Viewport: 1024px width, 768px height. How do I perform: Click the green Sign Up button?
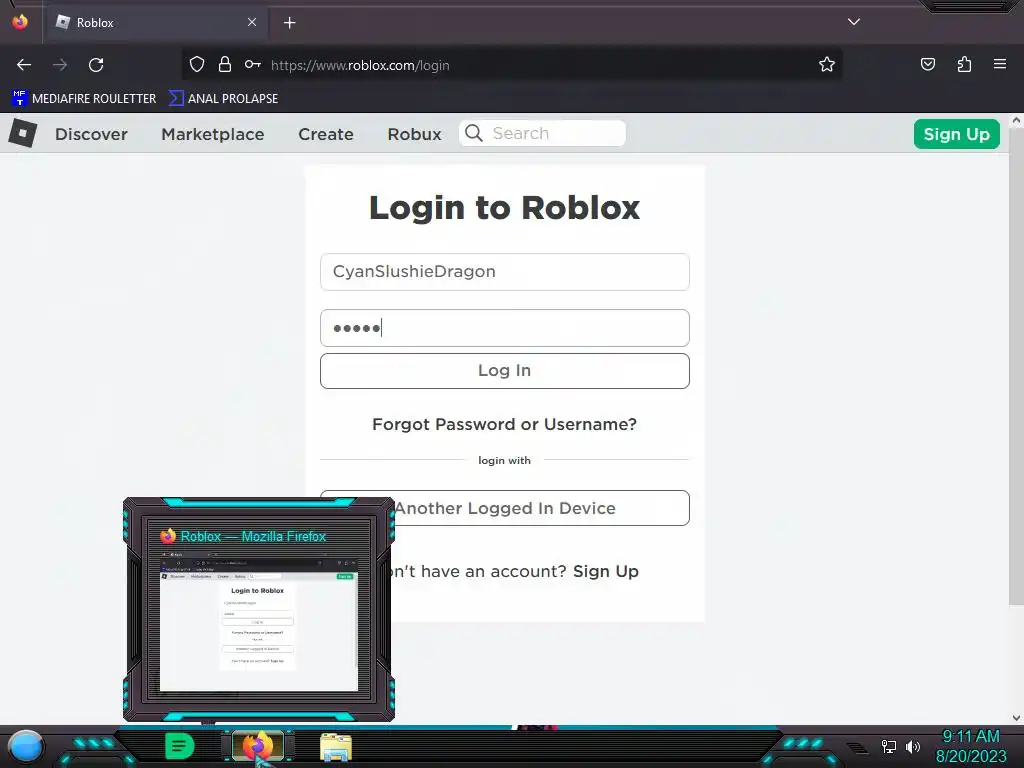click(957, 134)
